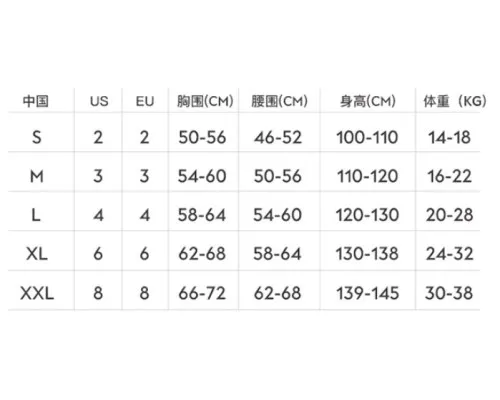Viewport: 500px width, 400px height.
Task: Select the L size row label
Action: coord(36,215)
